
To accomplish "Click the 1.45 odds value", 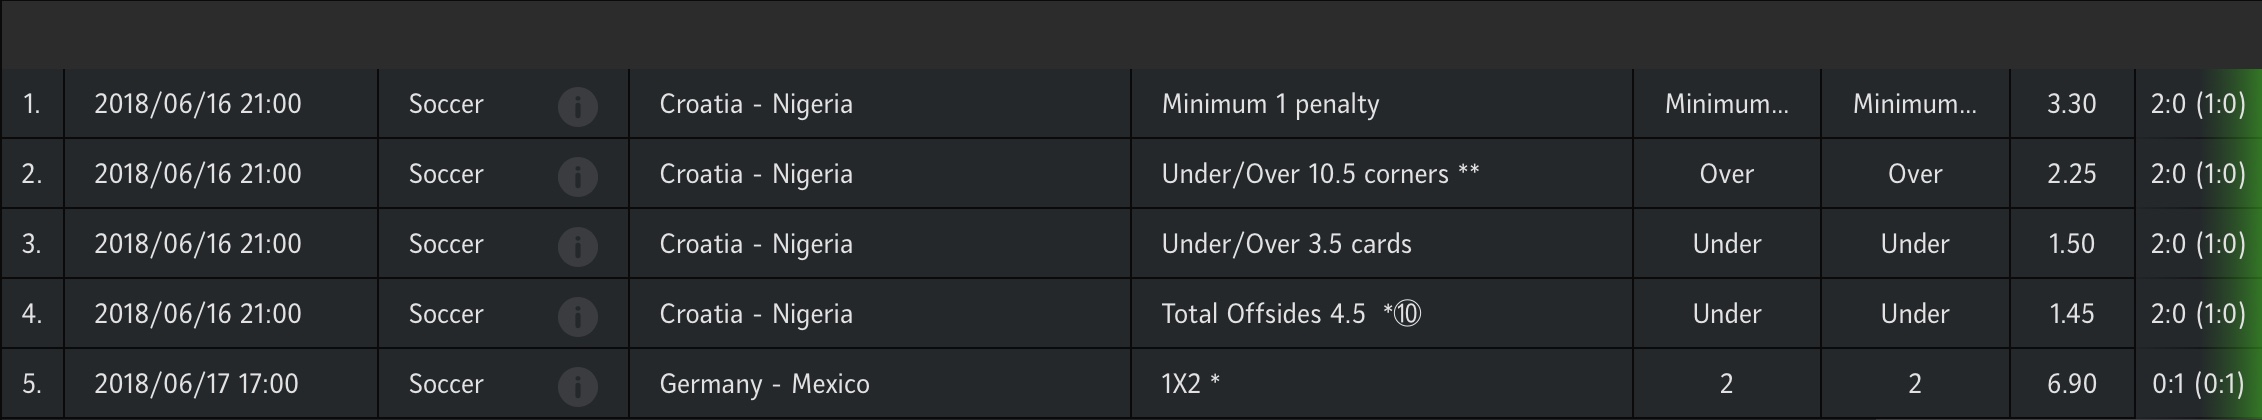I will click(x=2071, y=314).
